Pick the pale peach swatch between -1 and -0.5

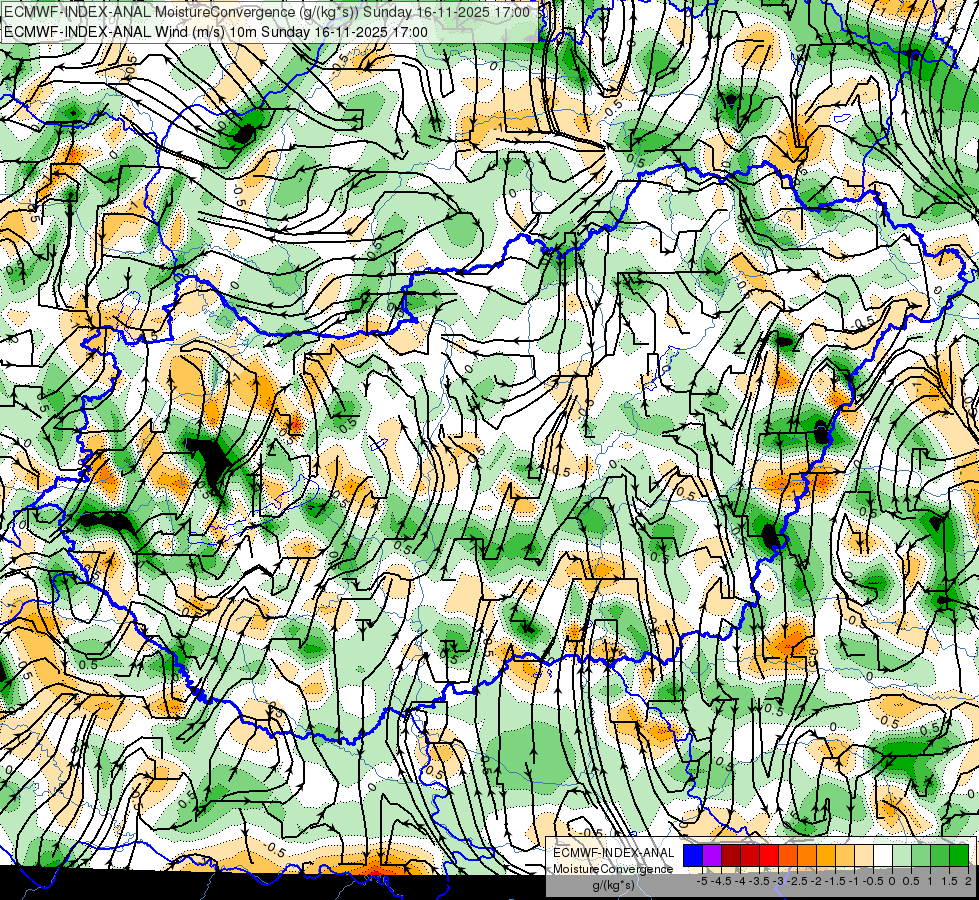click(x=863, y=856)
